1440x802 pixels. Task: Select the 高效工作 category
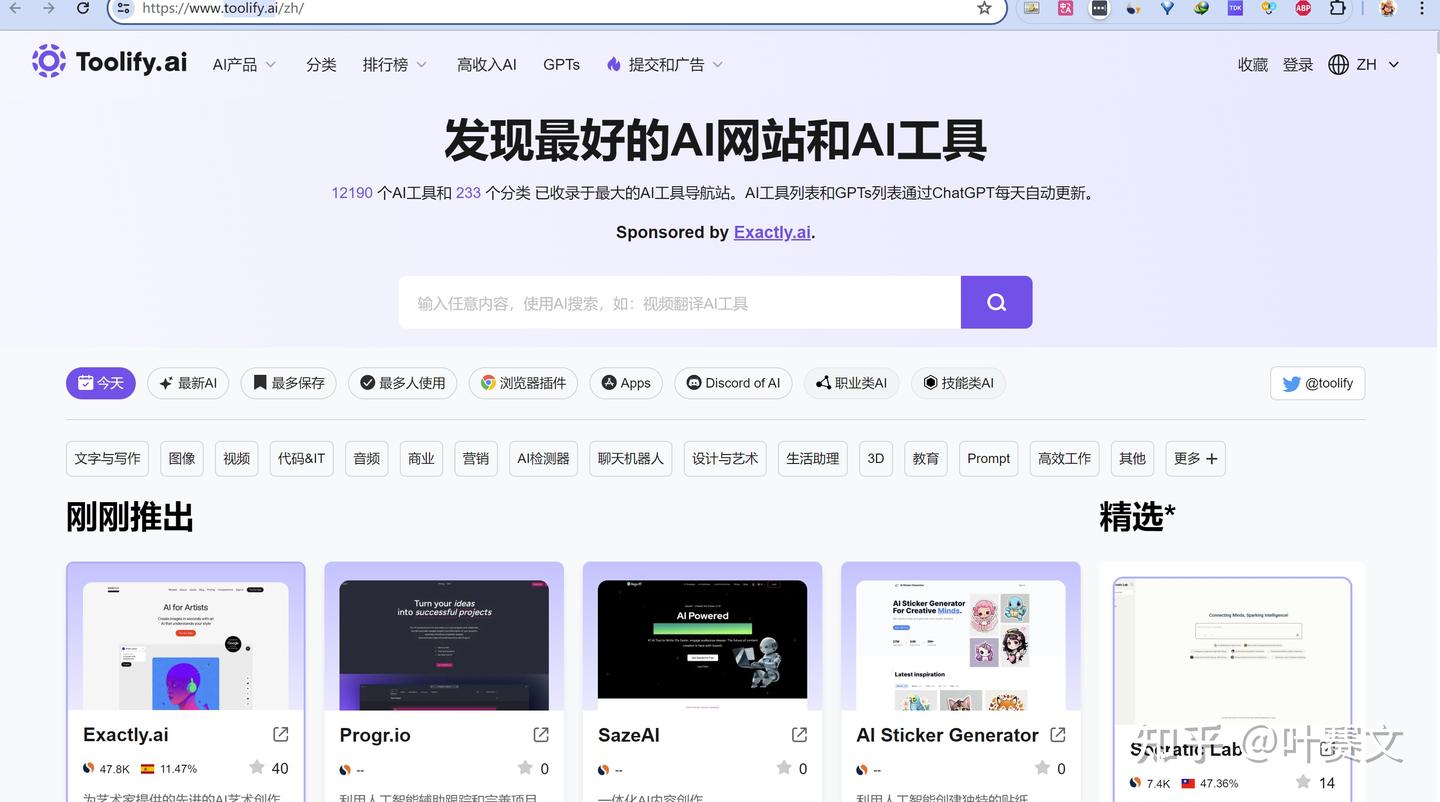coord(1064,458)
